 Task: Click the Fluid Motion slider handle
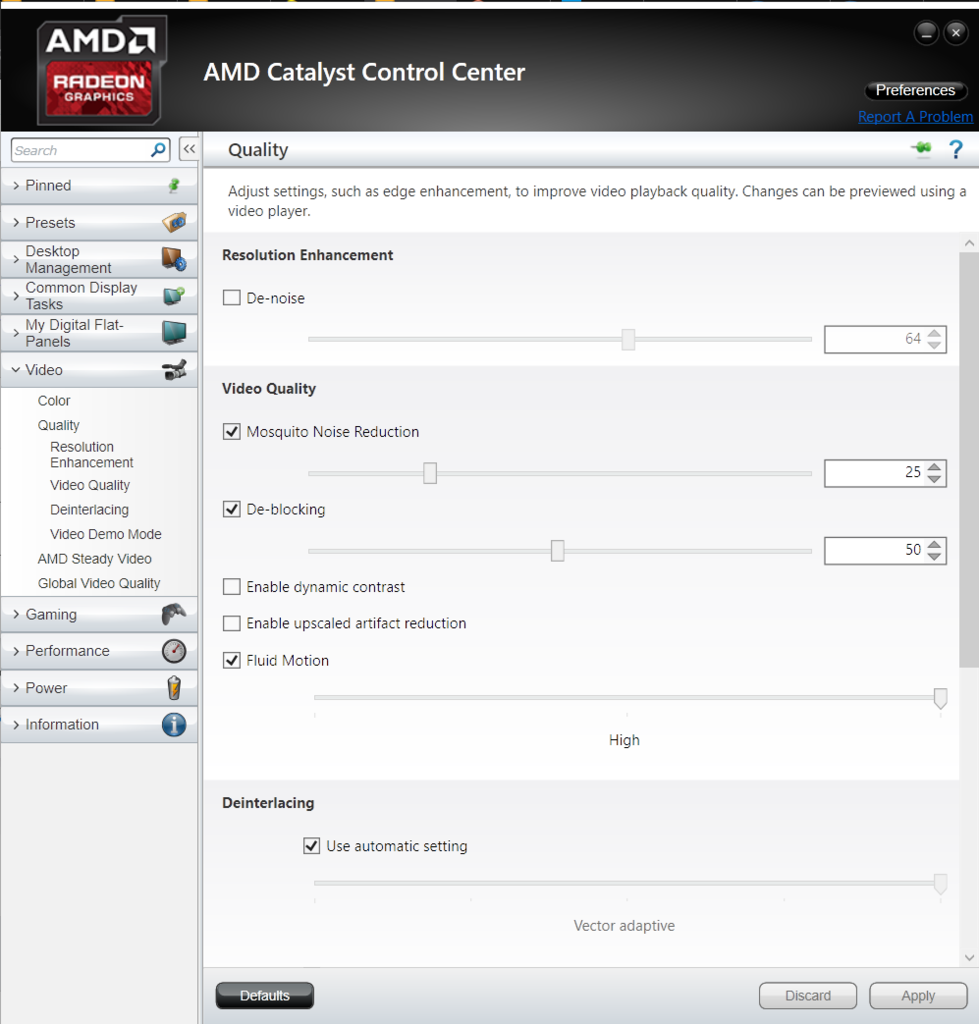(940, 698)
